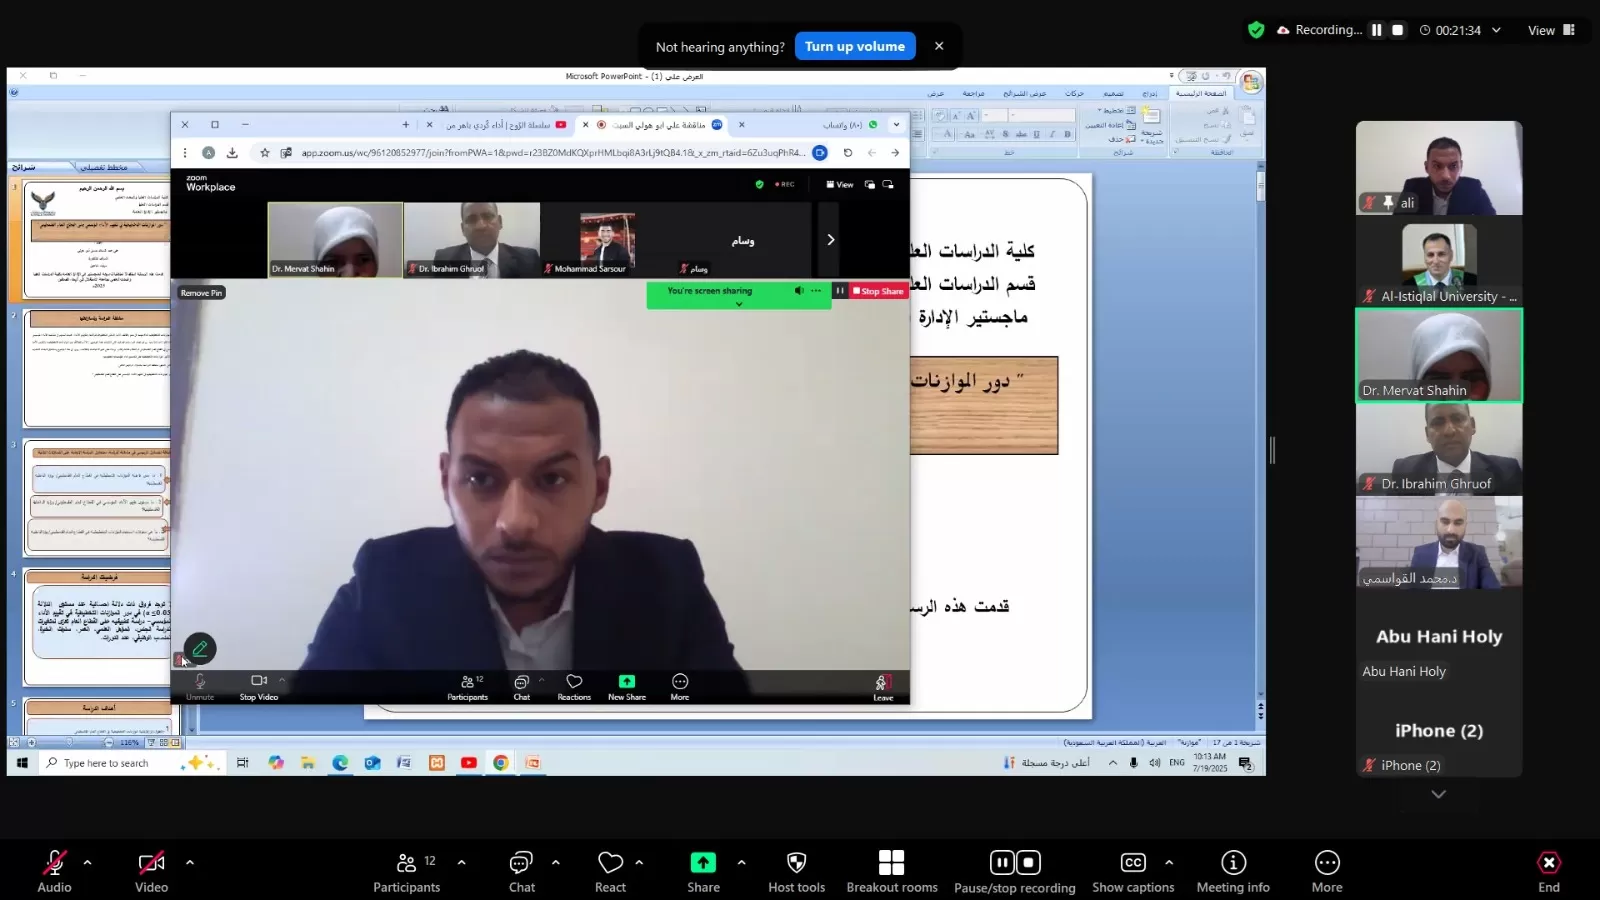This screenshot has height=900, width=1600.
Task: Open Host tools shield icon
Action: point(796,871)
